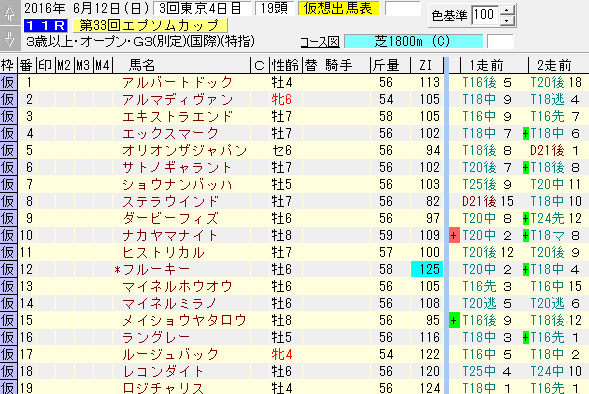Click the up arrow race navigation icon
The height and width of the screenshot is (394, 589).
[x=10, y=12]
